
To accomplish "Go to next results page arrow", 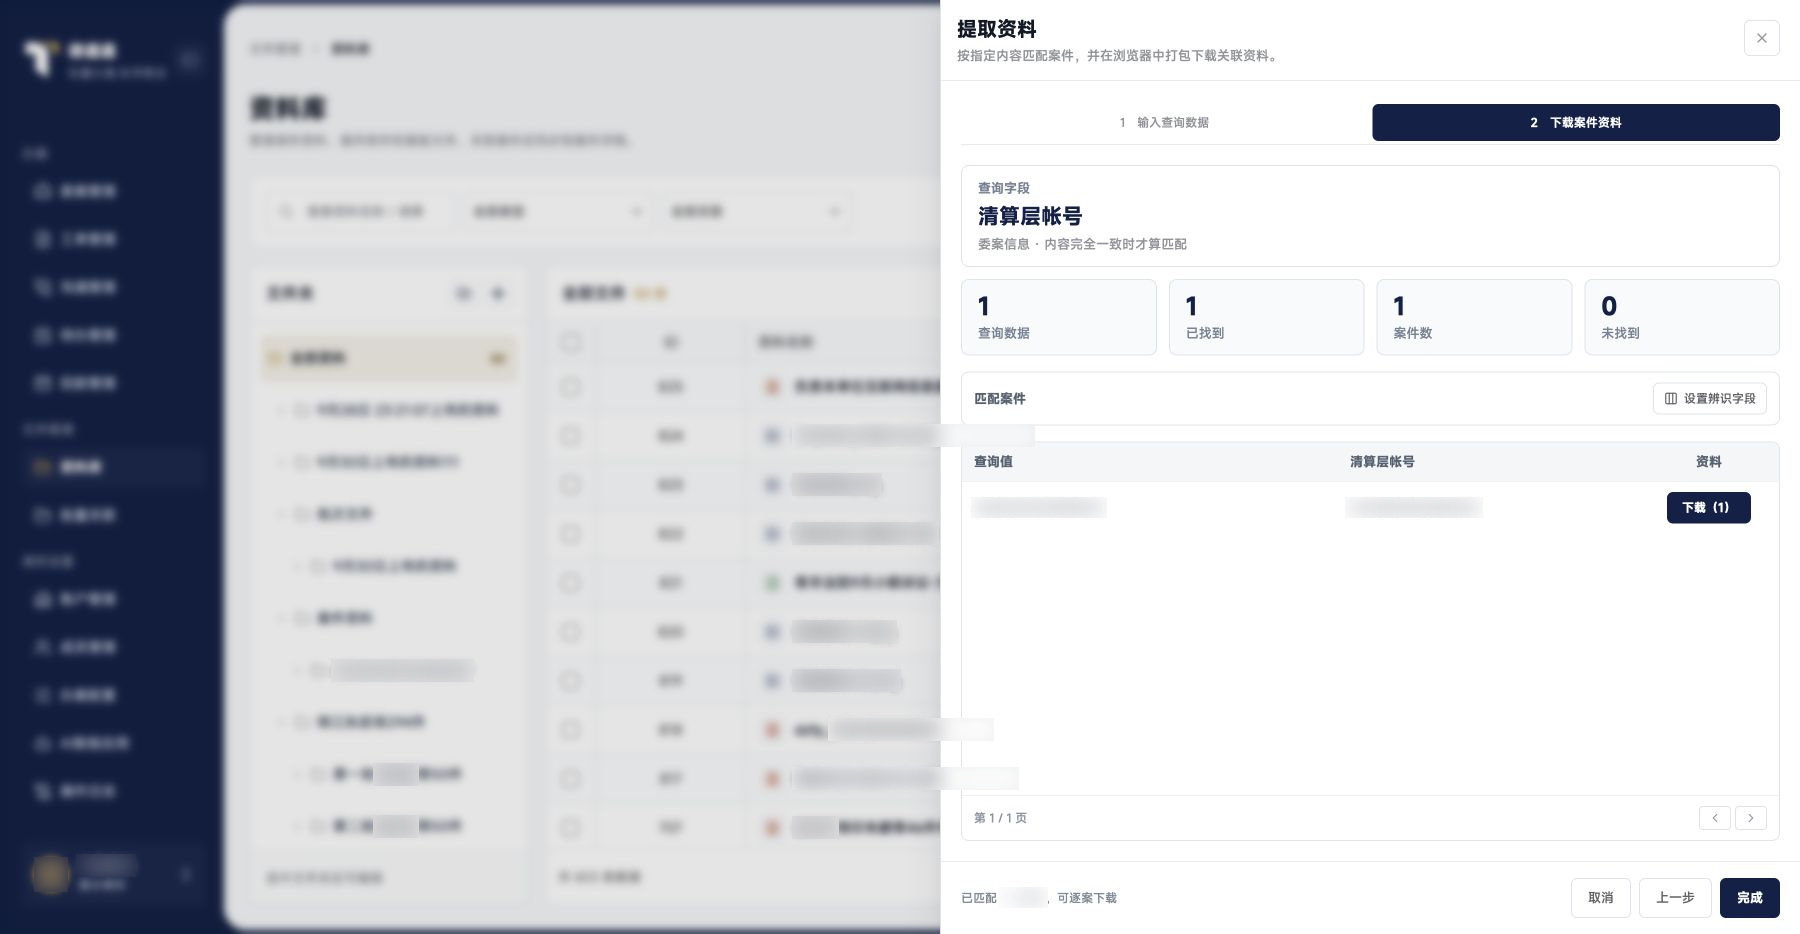I will point(1750,818).
